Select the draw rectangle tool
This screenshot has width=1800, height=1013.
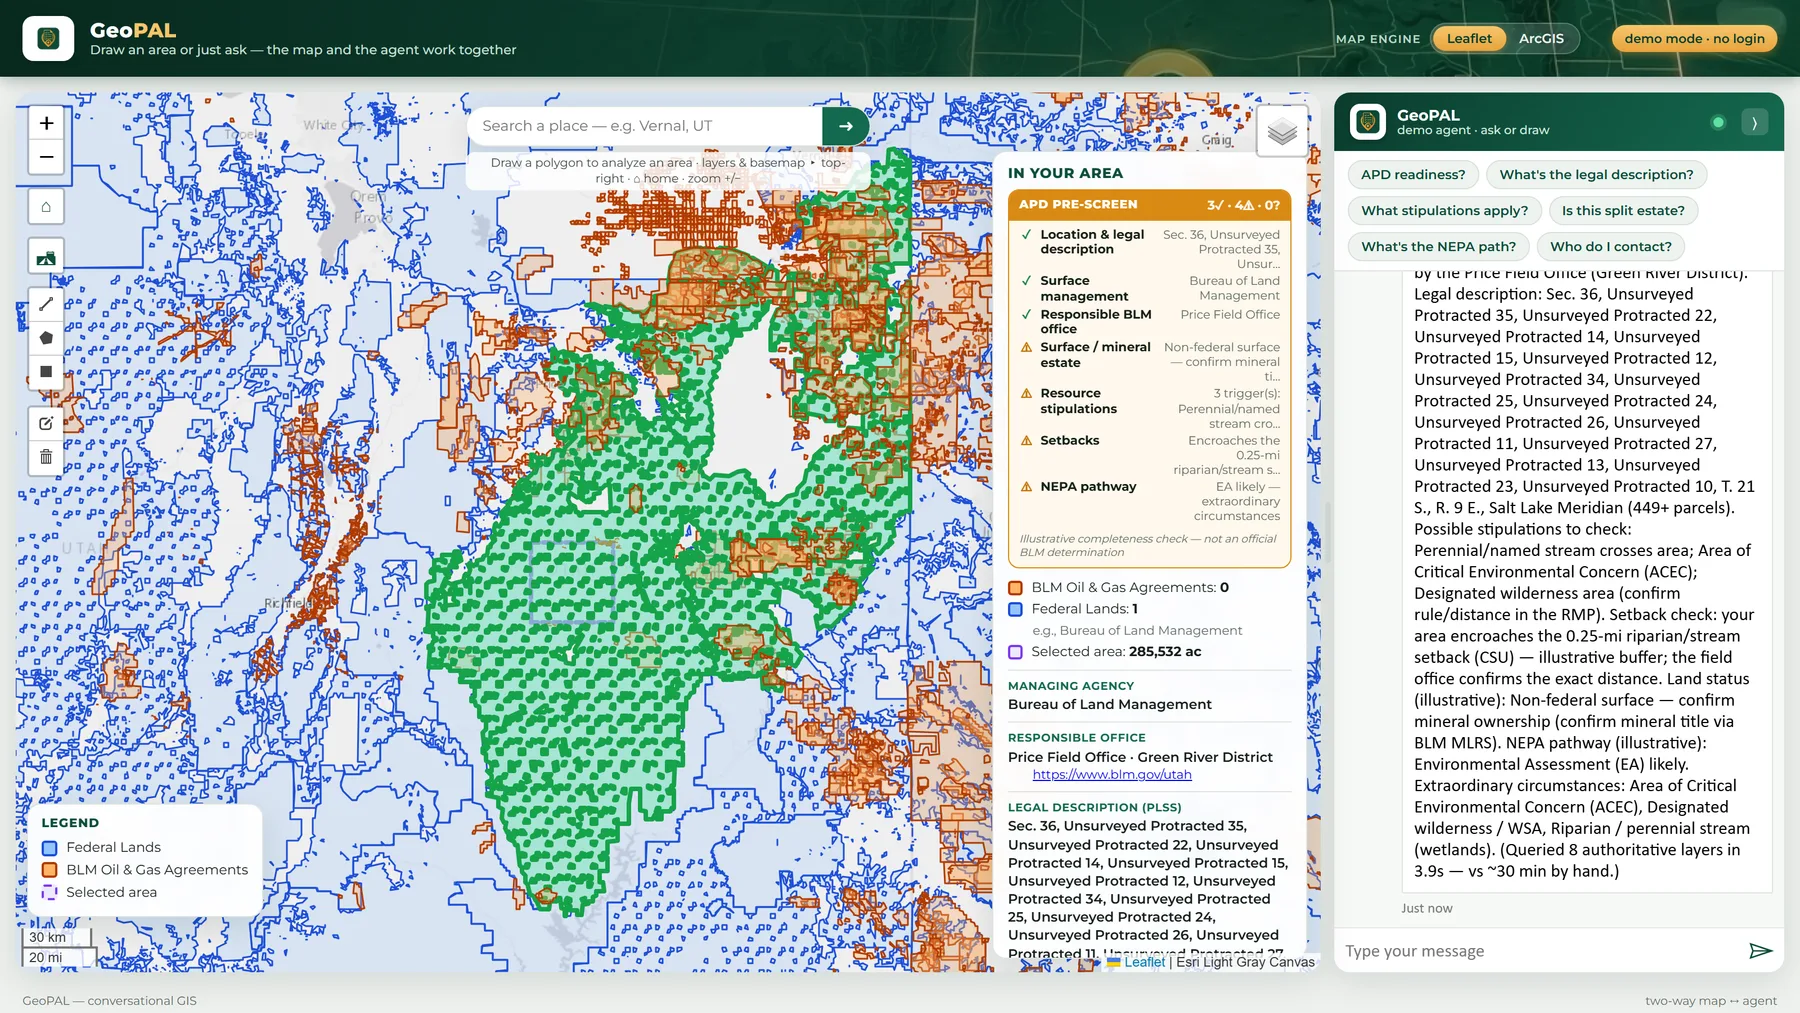[x=46, y=372]
